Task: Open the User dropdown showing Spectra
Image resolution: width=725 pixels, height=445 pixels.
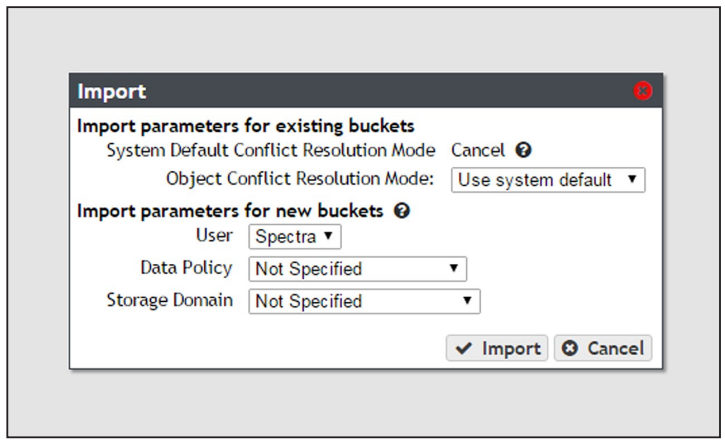Action: [295, 237]
